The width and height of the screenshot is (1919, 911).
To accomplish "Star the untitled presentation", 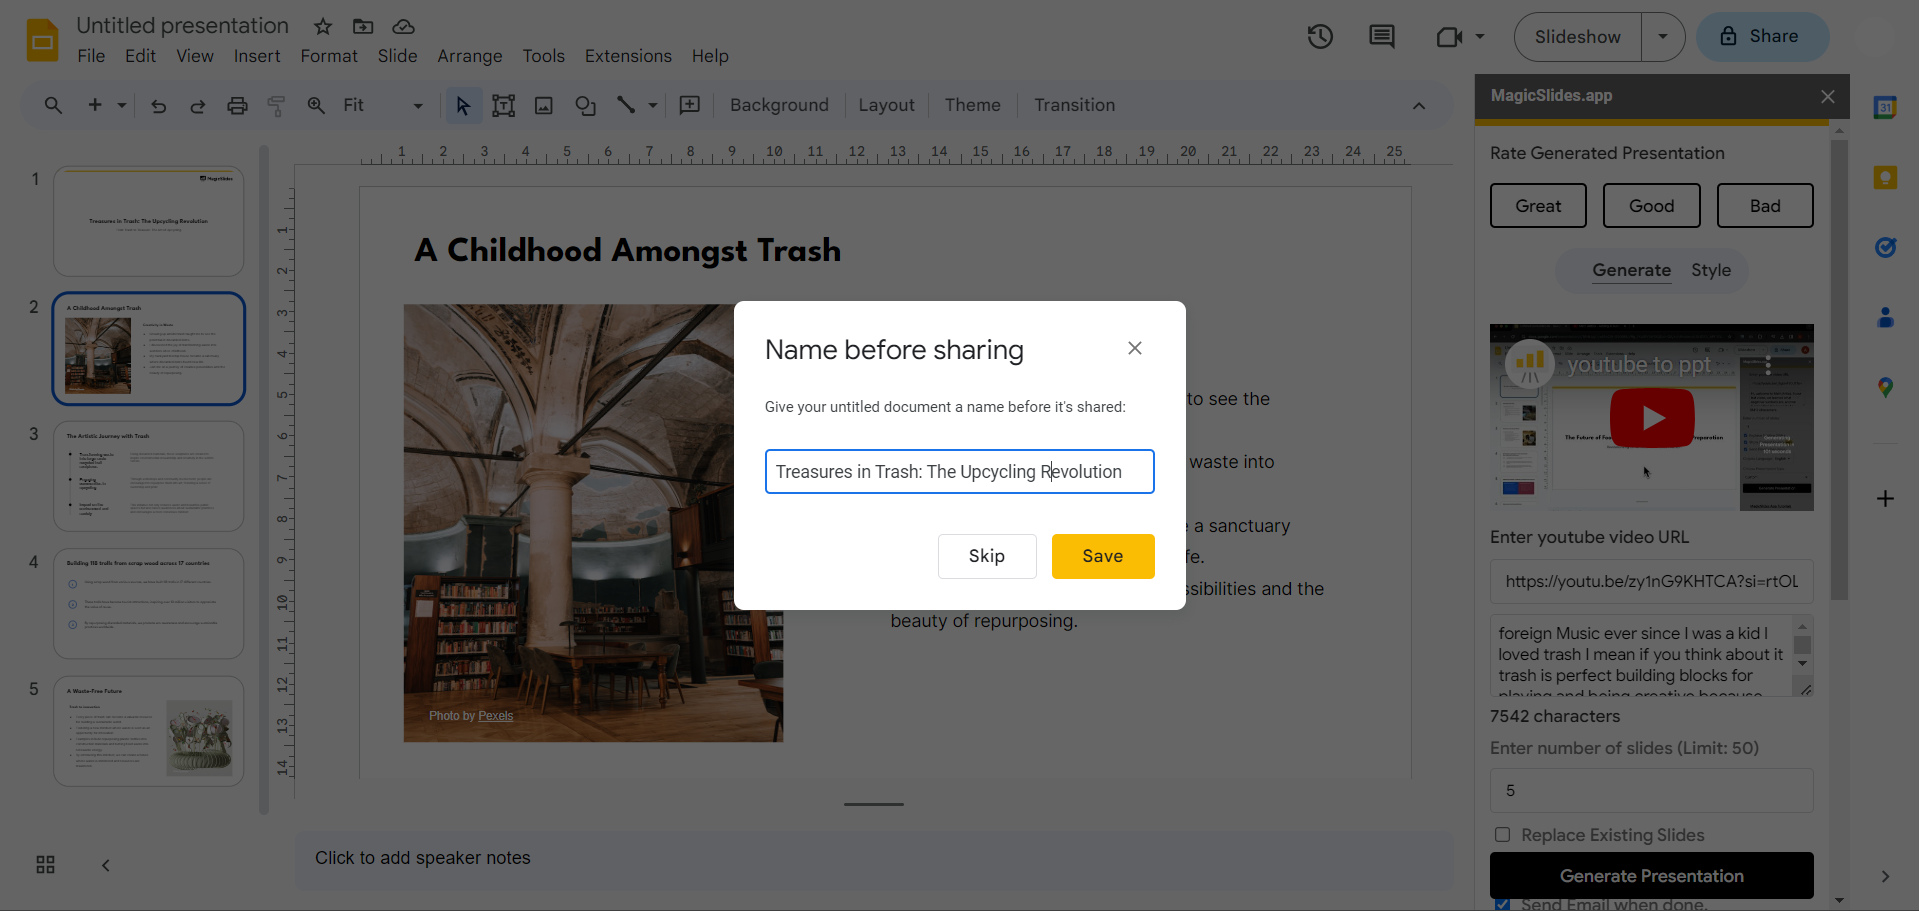I will pyautogui.click(x=322, y=27).
